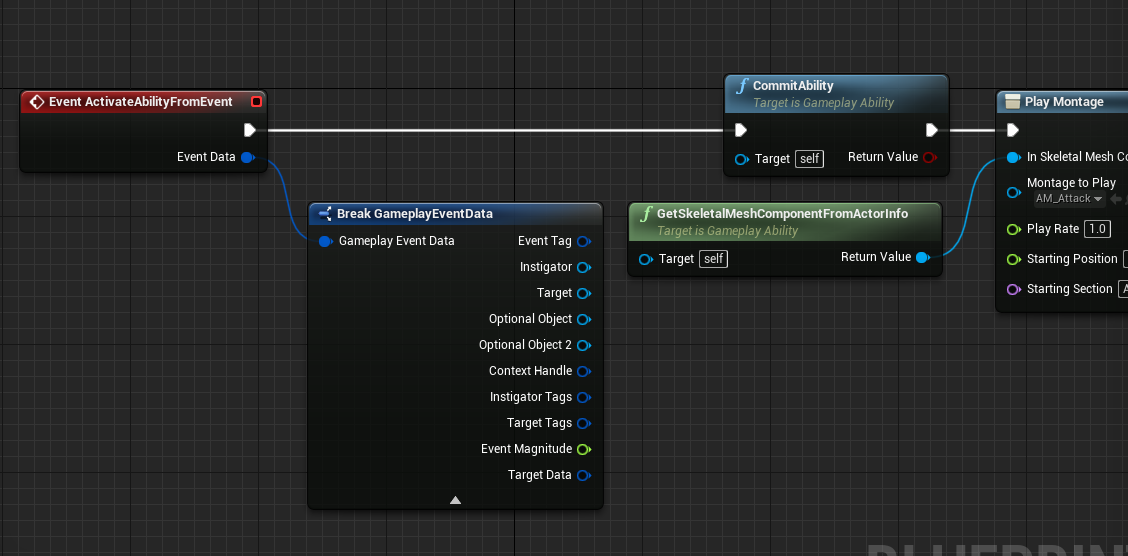Click the Event Tag output pin
Image resolution: width=1128 pixels, height=556 pixels.
[584, 241]
